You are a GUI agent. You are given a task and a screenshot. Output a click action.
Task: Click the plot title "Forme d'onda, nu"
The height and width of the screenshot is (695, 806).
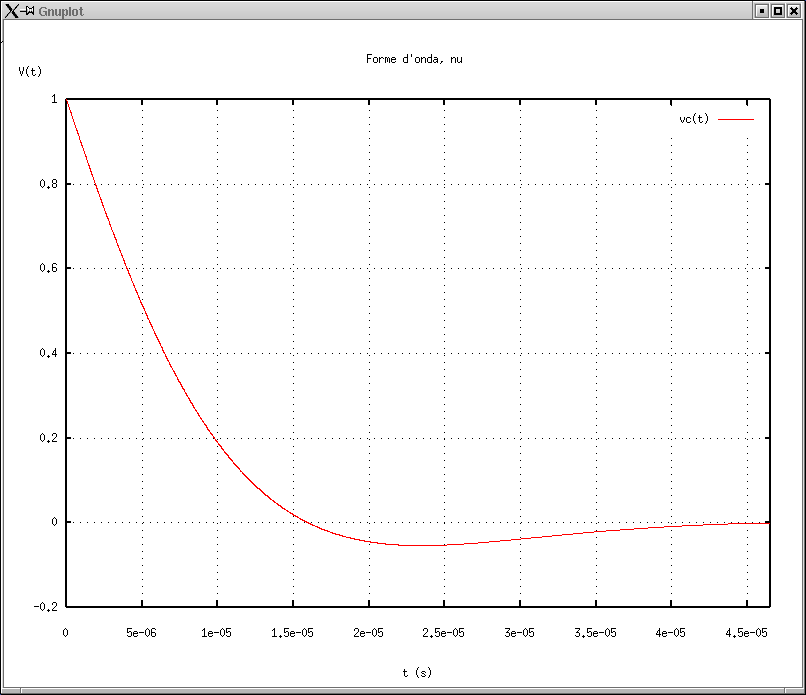(x=414, y=59)
